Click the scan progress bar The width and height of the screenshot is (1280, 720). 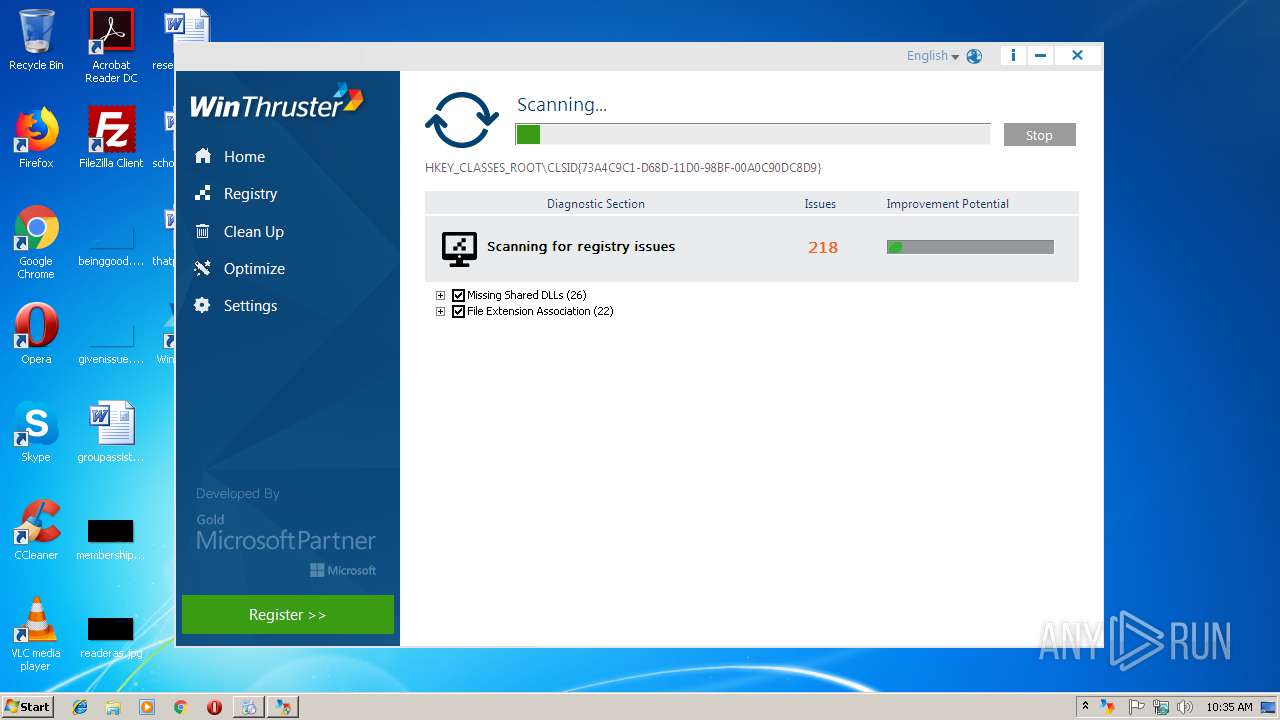coord(753,134)
